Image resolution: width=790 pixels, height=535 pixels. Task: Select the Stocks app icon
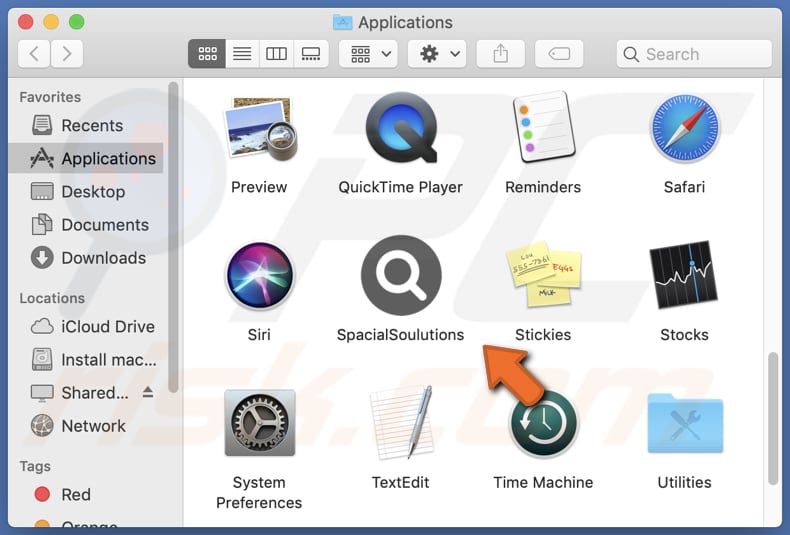684,275
